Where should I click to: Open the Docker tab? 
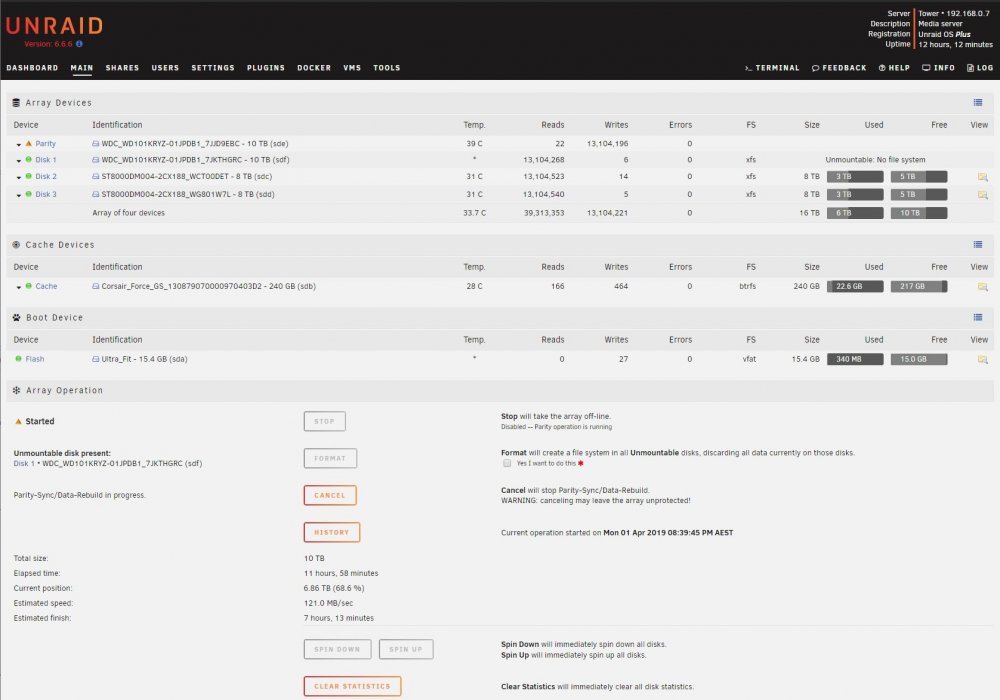click(x=314, y=68)
